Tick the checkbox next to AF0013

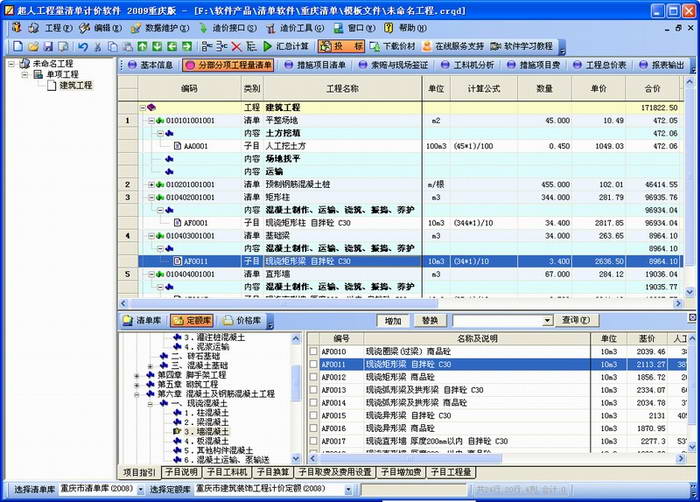312,390
